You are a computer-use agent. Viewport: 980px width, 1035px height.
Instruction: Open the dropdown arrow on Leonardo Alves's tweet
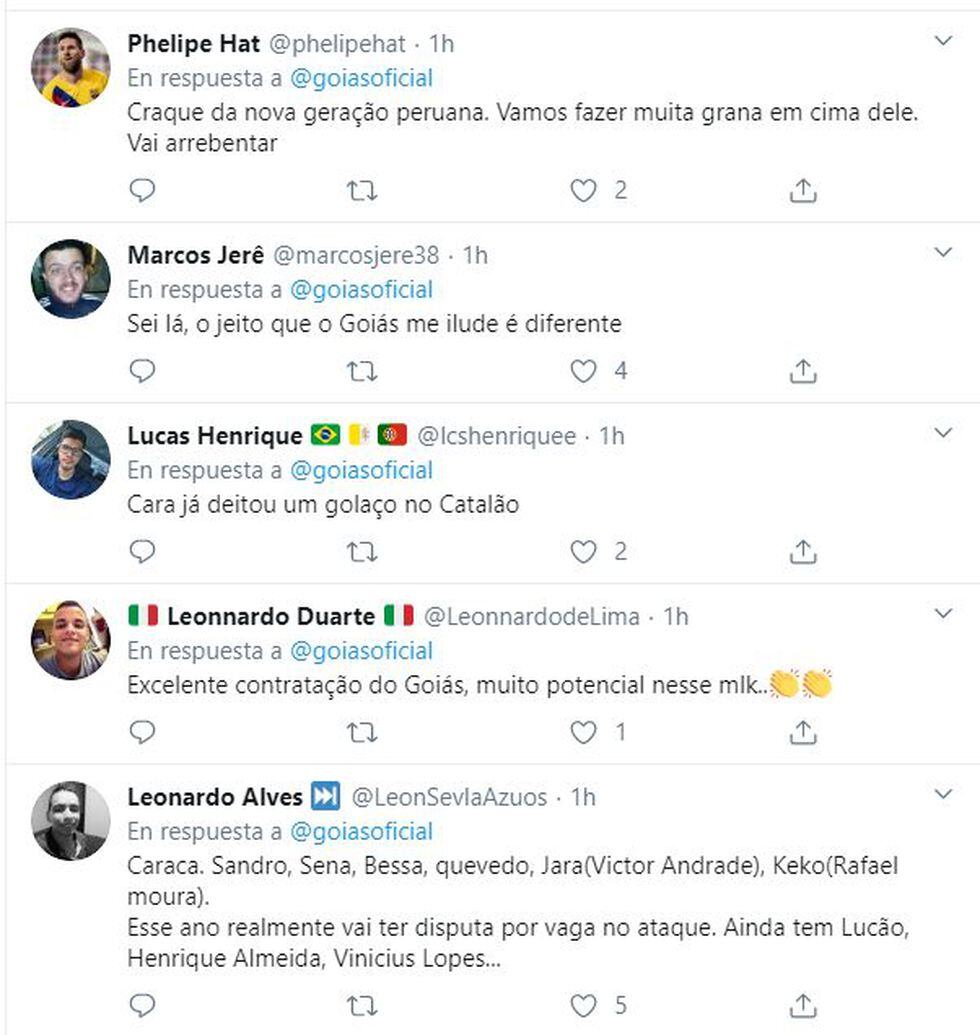click(943, 794)
